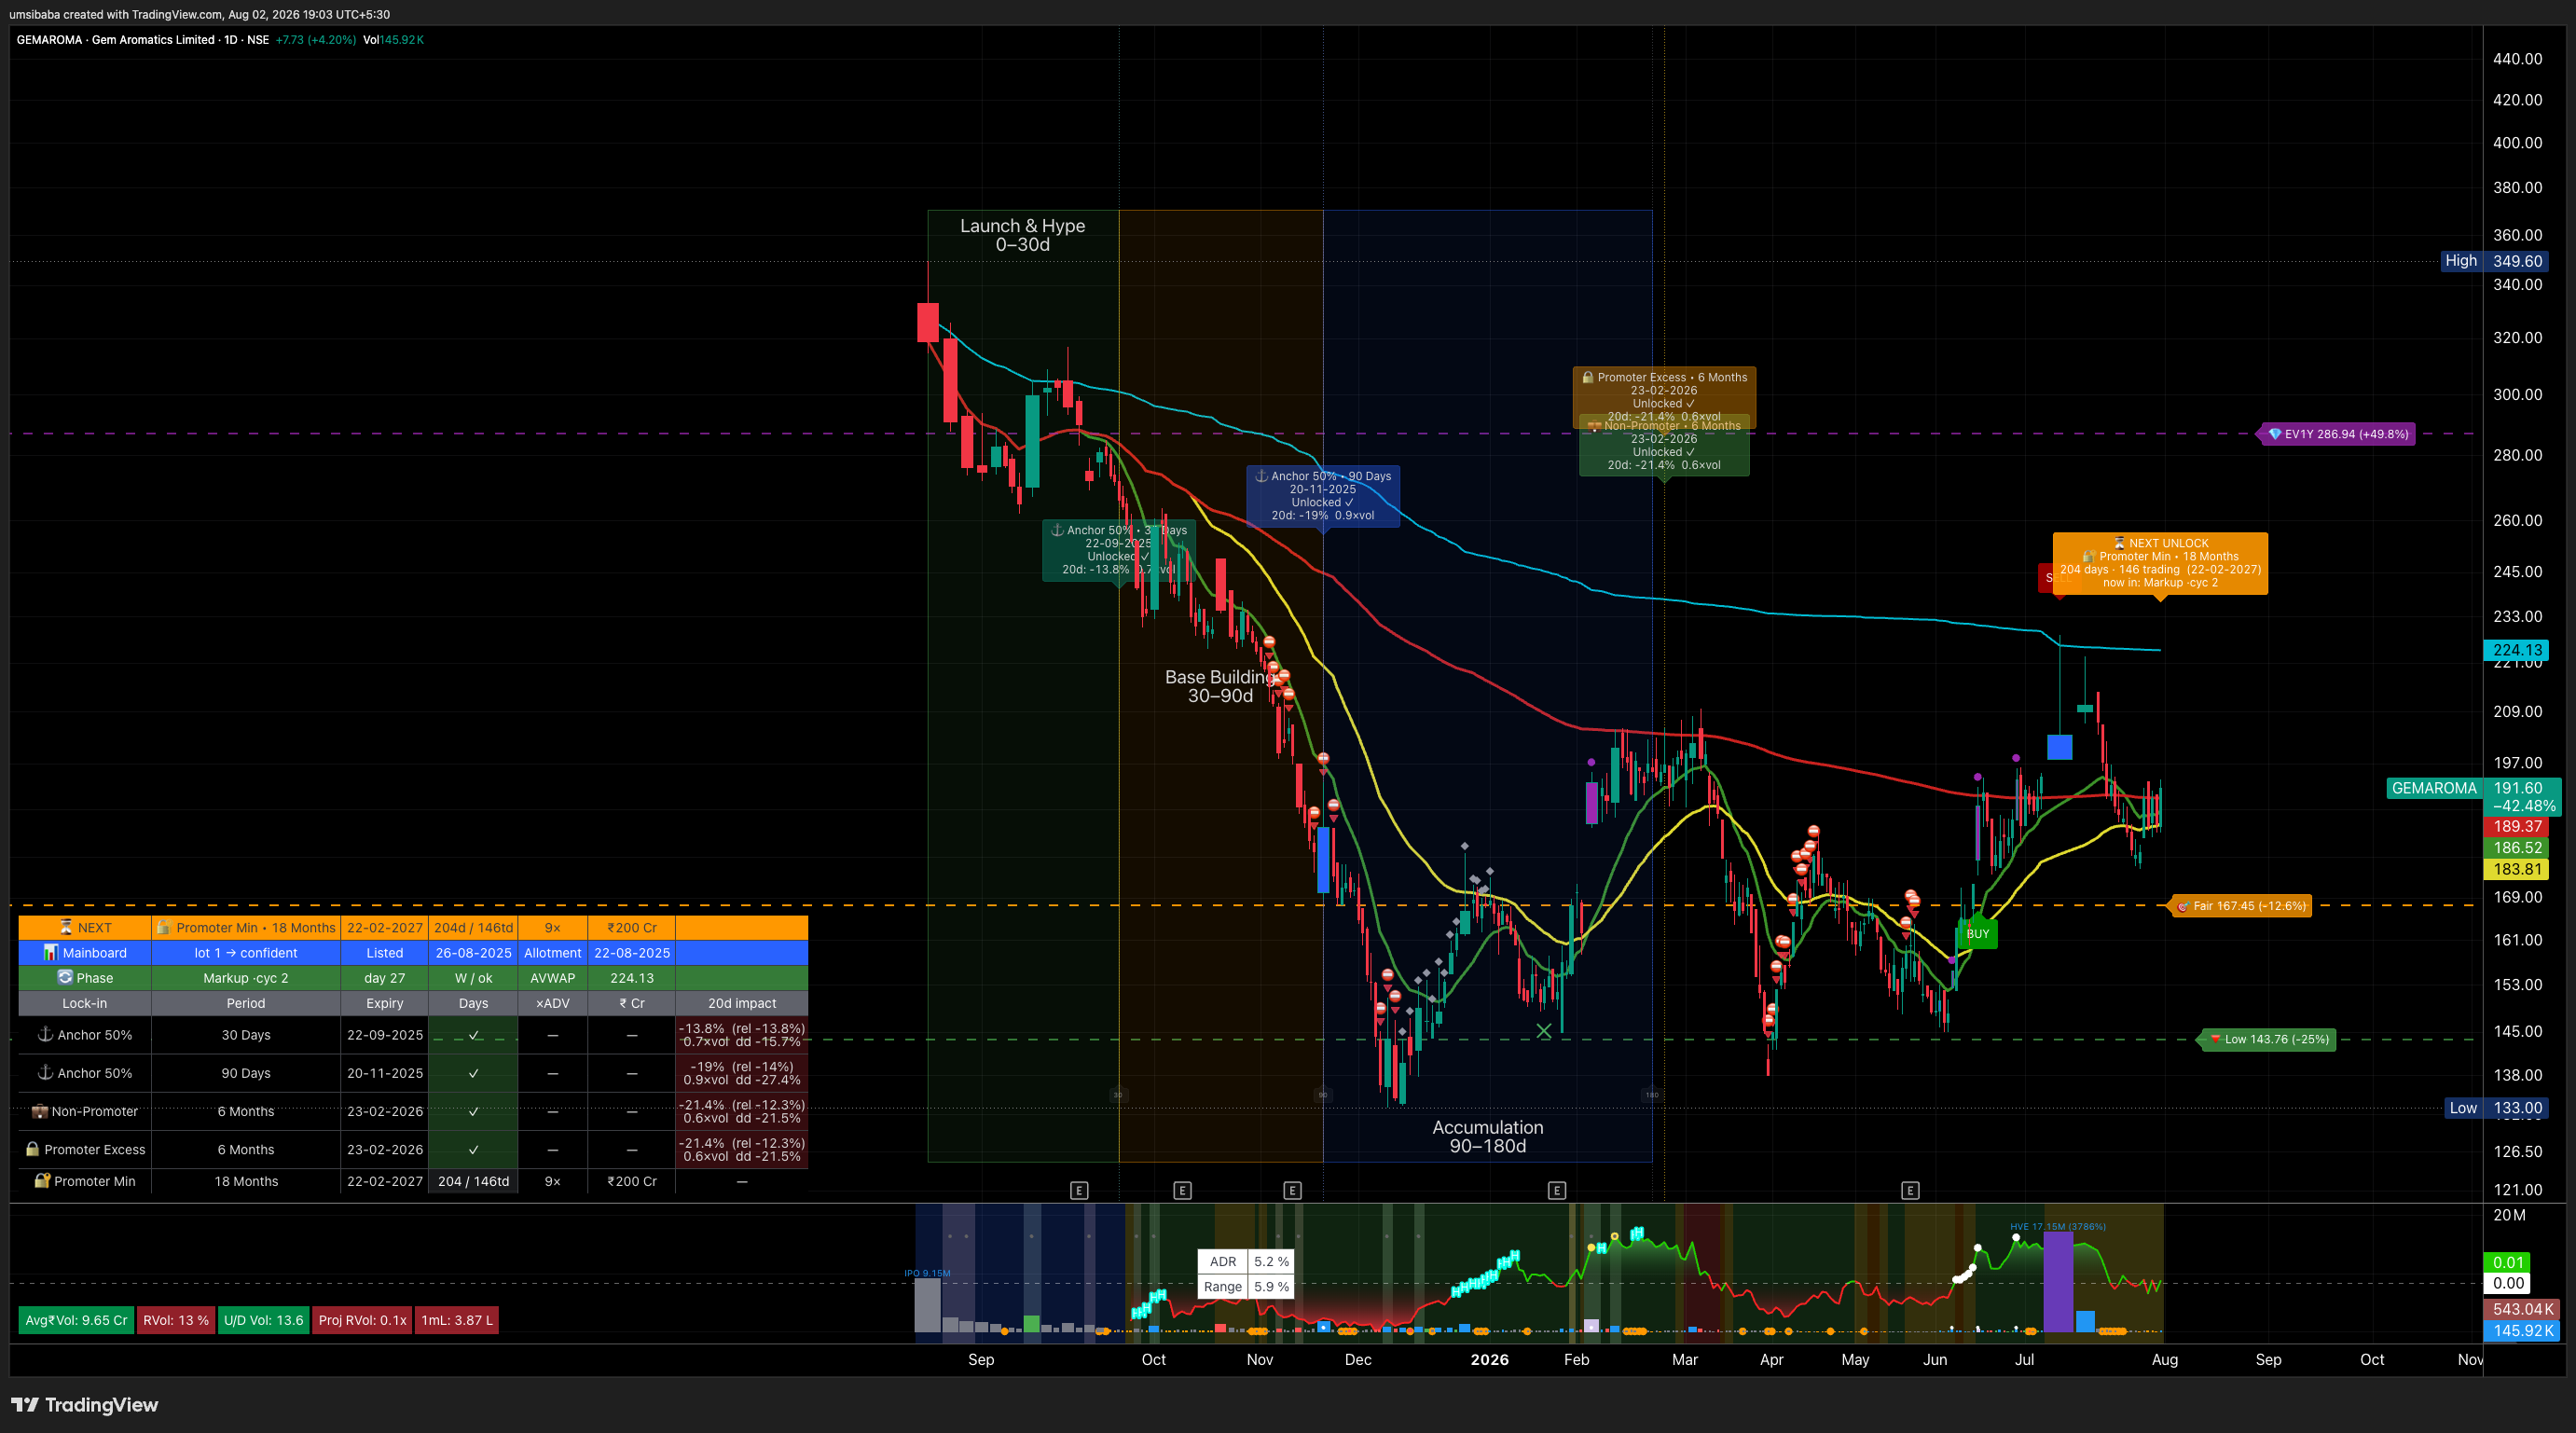
Task: Click the bar chart icon beside Mainboard
Action: click(50, 952)
